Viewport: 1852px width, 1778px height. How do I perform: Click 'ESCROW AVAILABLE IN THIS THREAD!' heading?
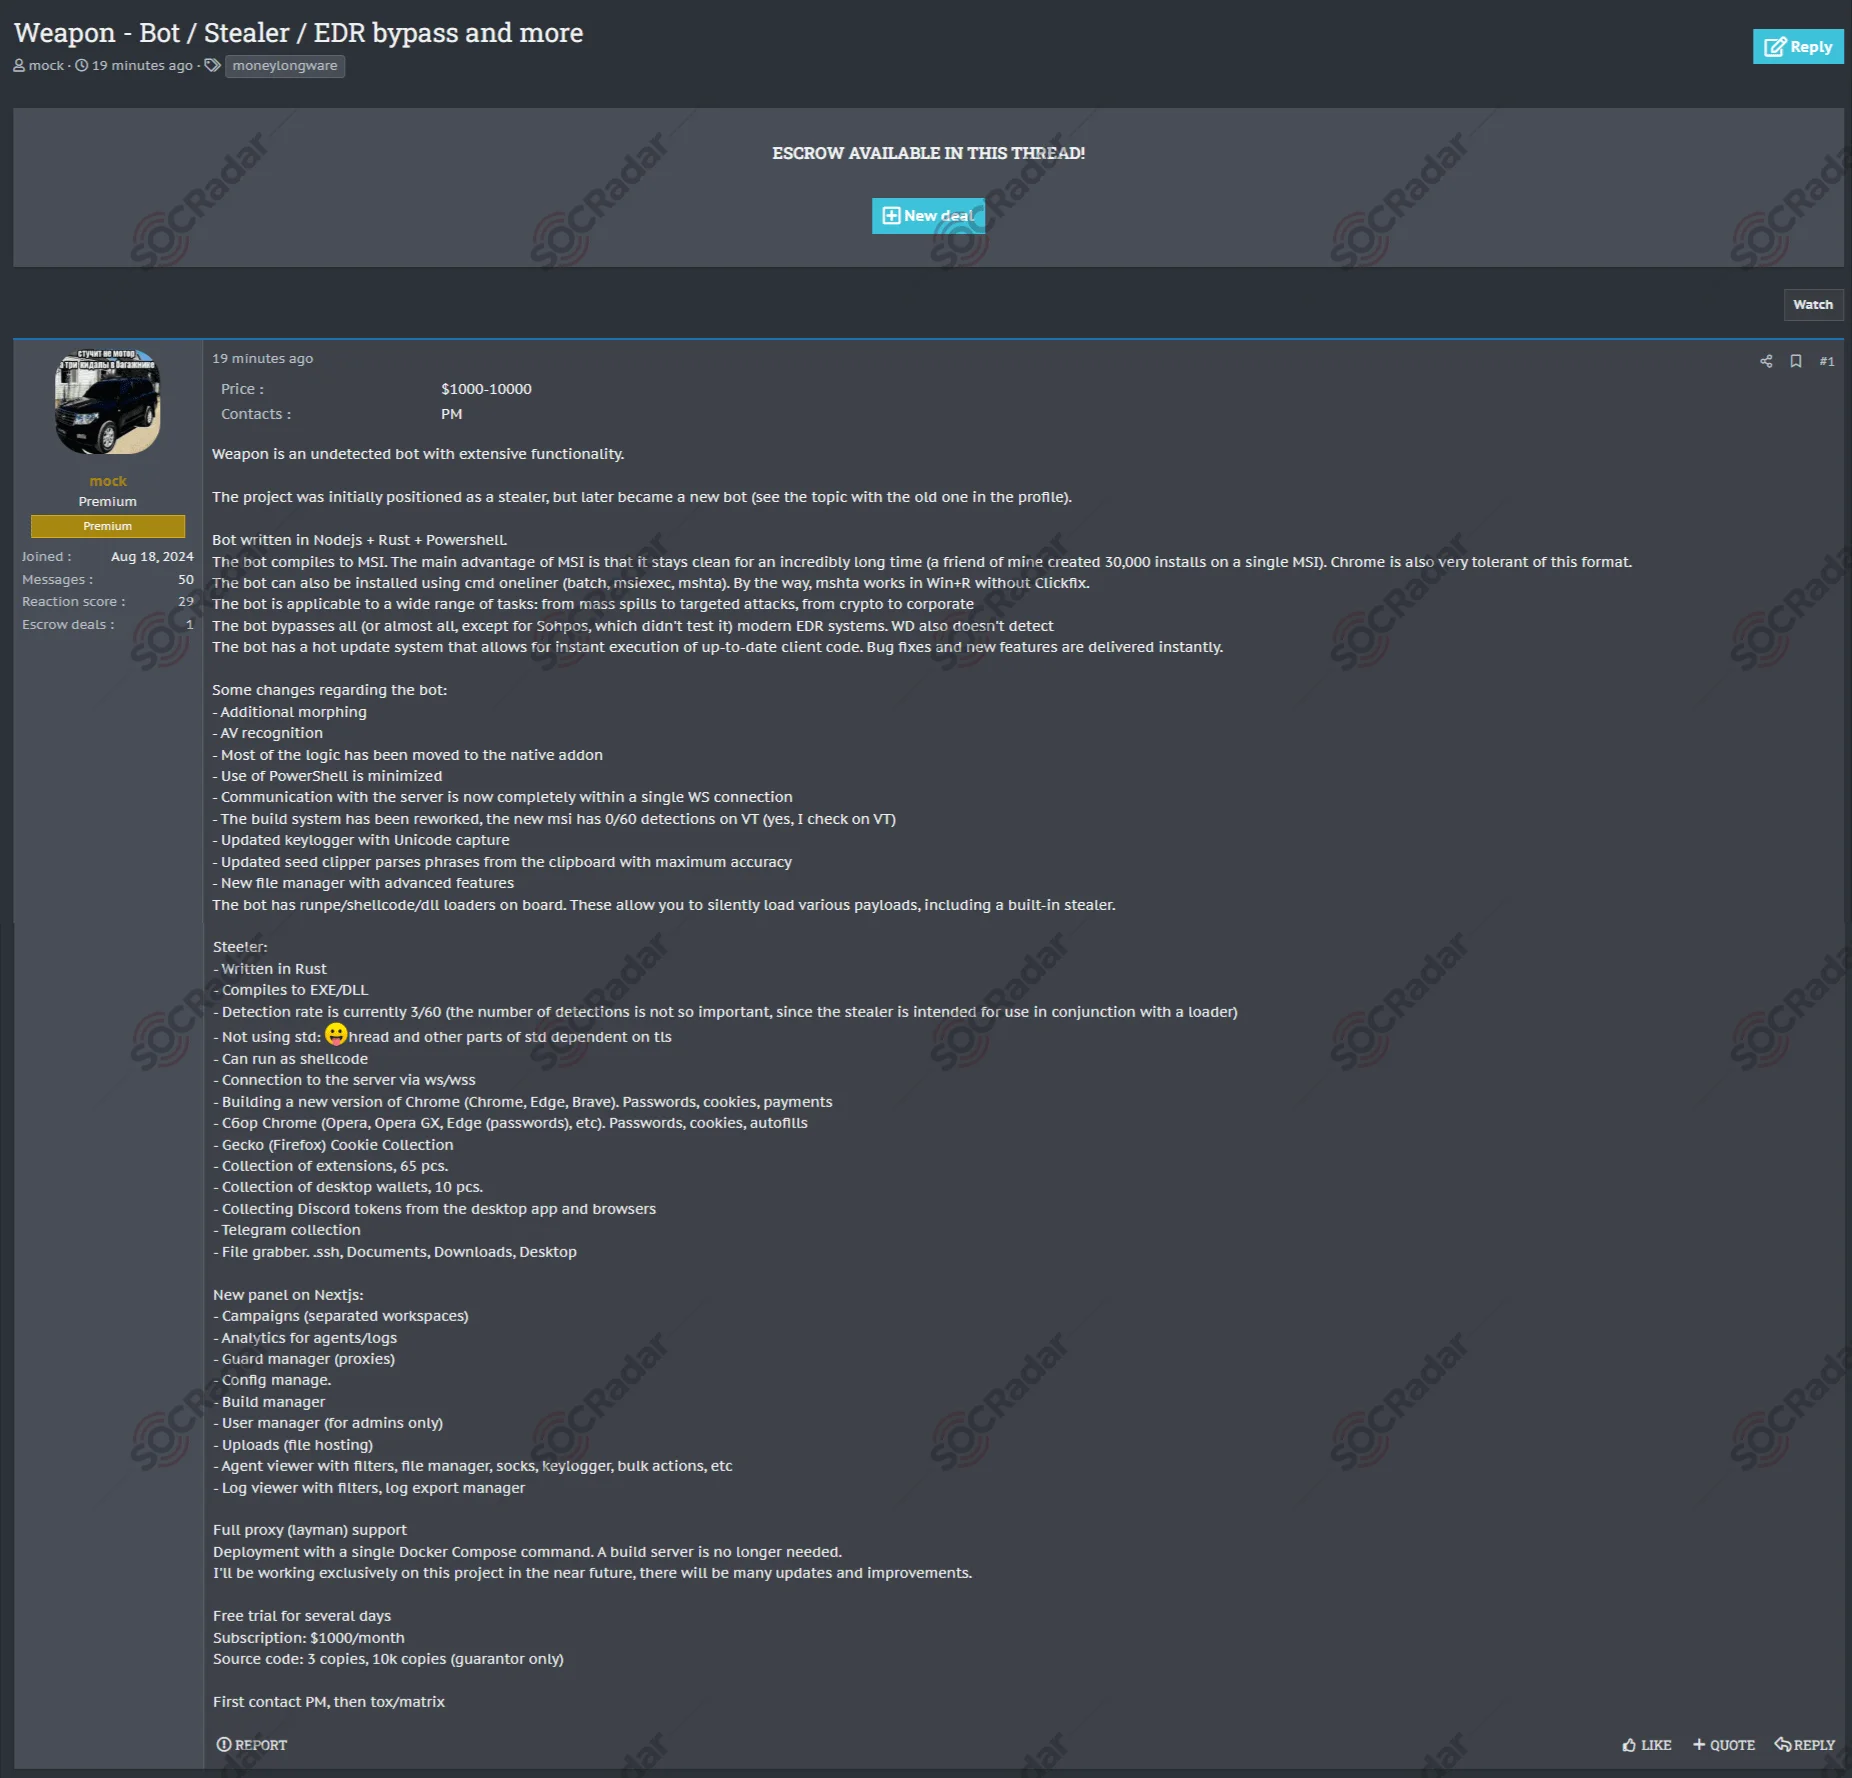coord(928,153)
